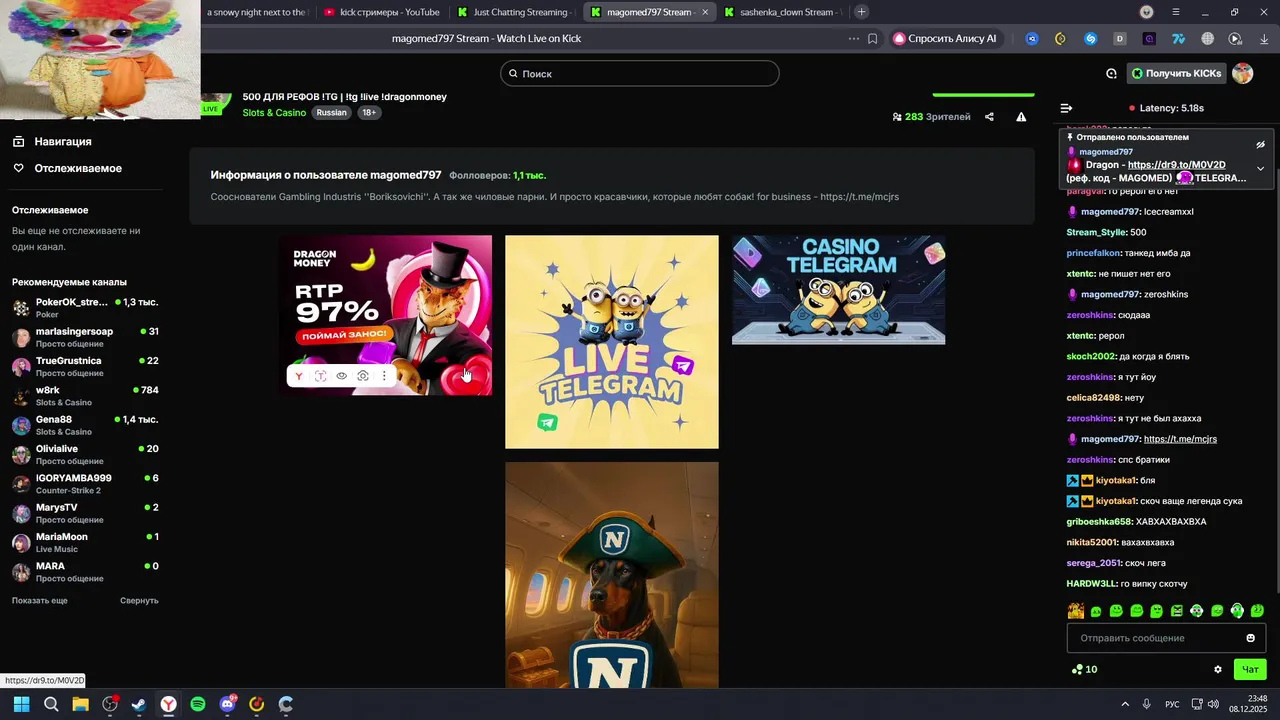The height and width of the screenshot is (720, 1280).
Task: Click Получить KICKs button
Action: click(x=1177, y=73)
